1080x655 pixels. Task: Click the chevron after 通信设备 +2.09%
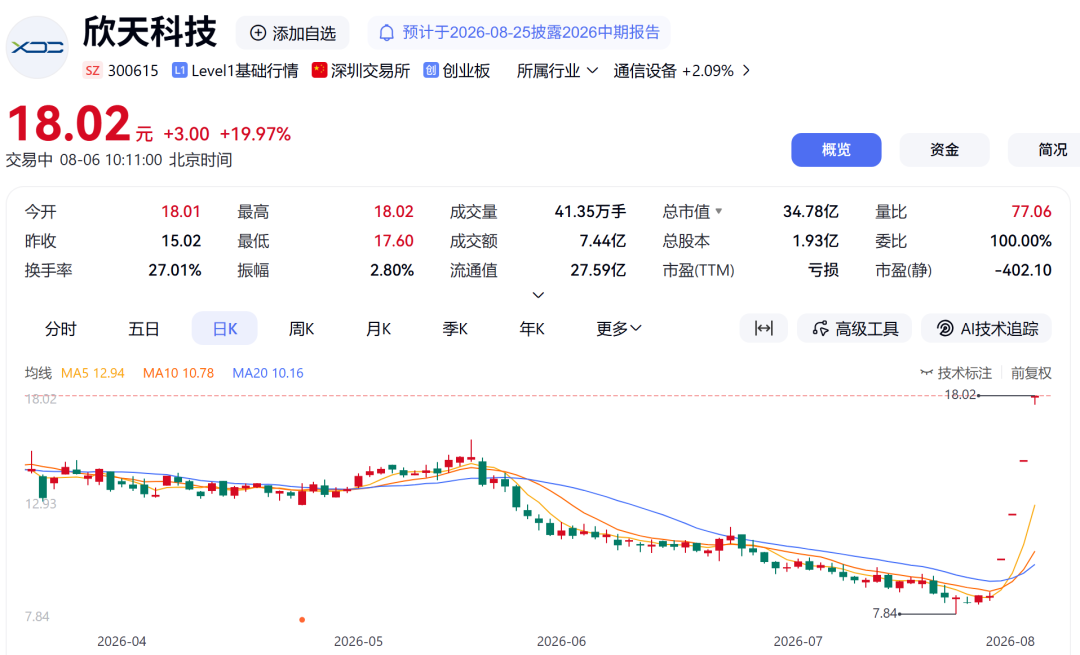746,71
